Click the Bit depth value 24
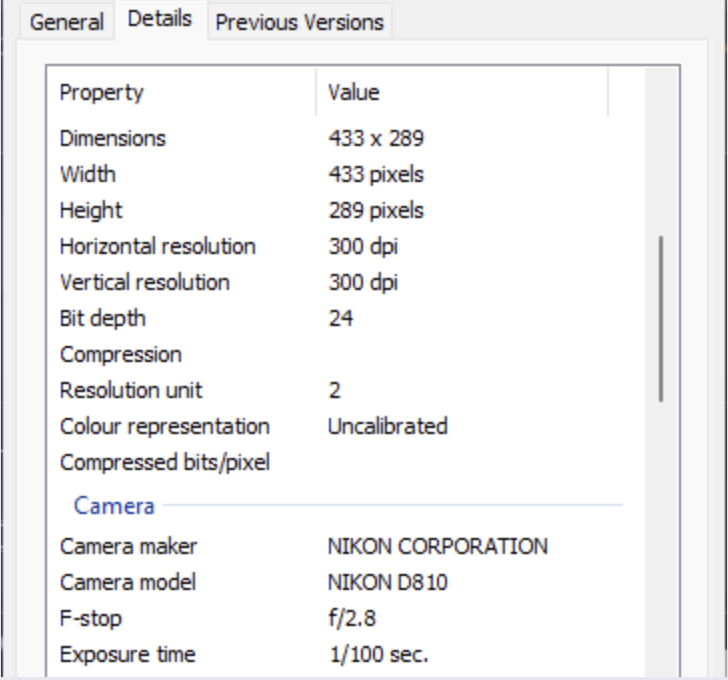The height and width of the screenshot is (680, 728). point(340,318)
